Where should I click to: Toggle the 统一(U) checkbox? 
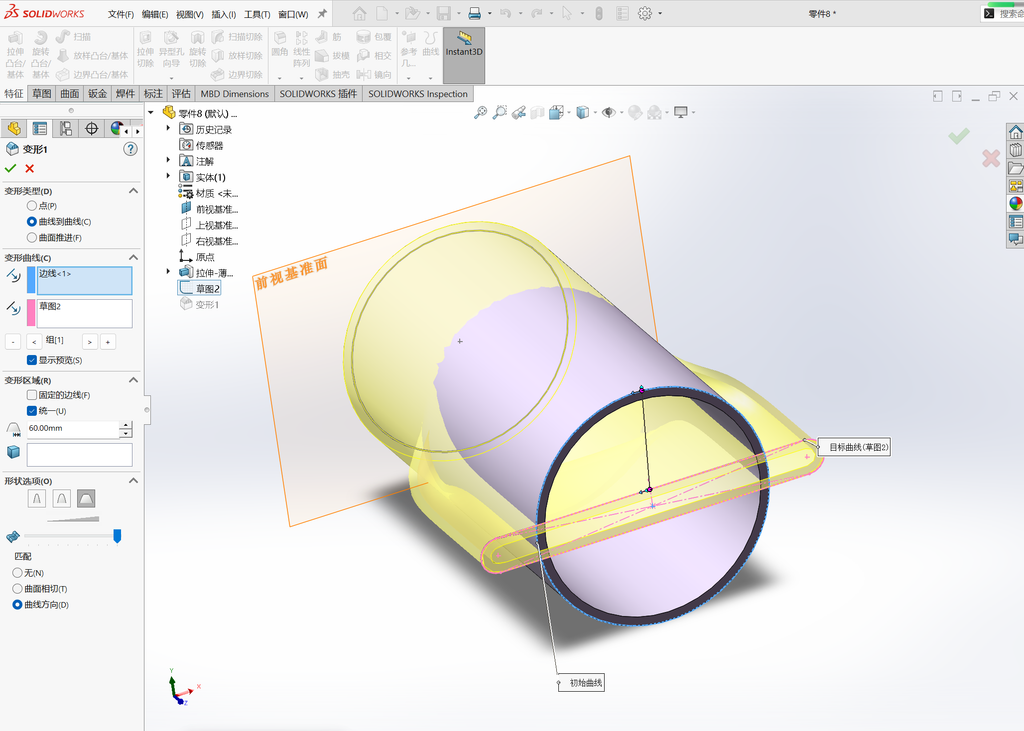tap(31, 411)
